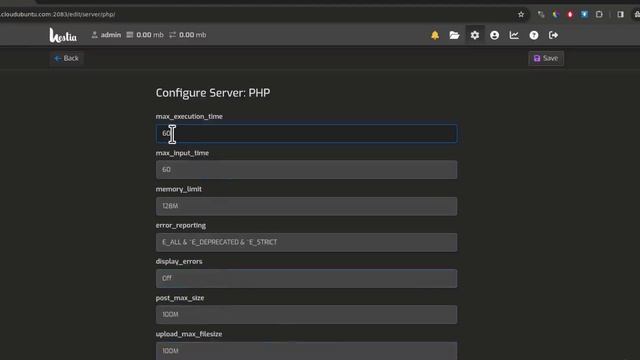
Task: Open the browser extensions puzzle icon
Action: click(599, 14)
